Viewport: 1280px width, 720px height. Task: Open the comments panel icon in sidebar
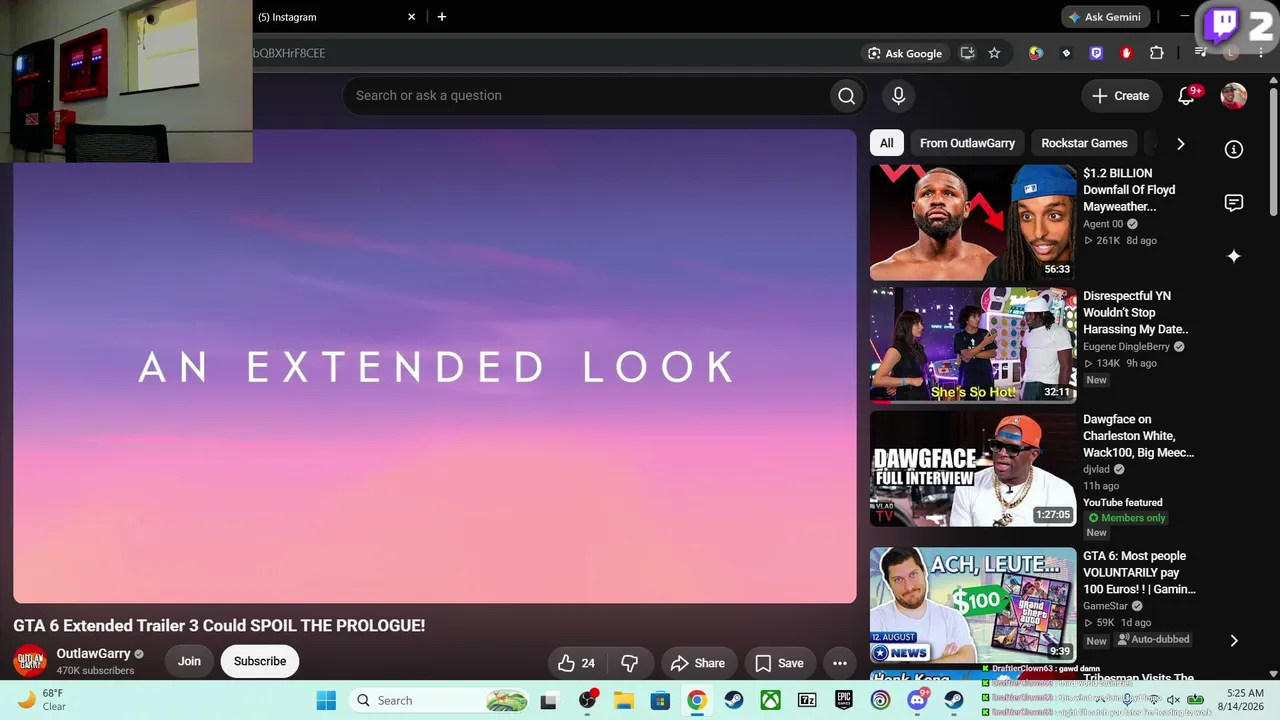tap(1234, 203)
